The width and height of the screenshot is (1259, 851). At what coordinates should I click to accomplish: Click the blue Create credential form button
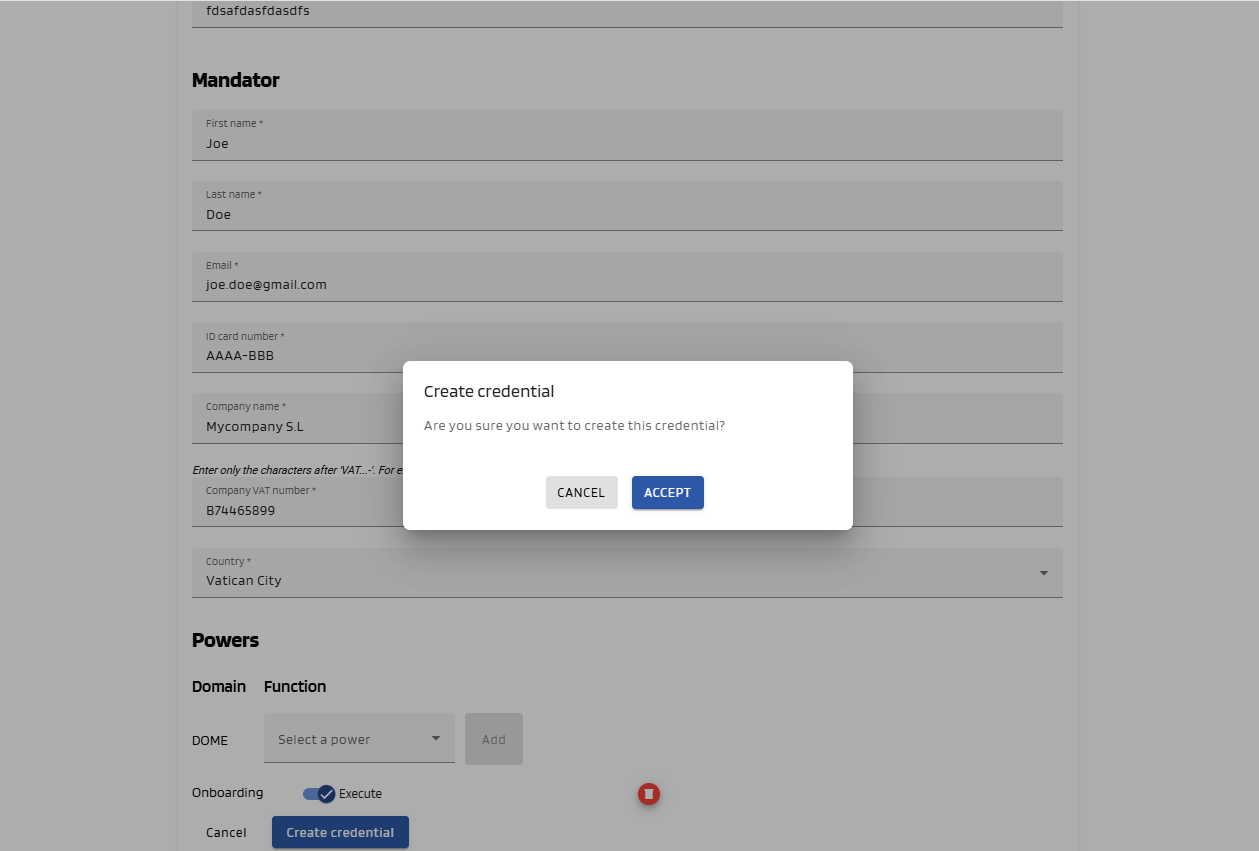tap(340, 832)
